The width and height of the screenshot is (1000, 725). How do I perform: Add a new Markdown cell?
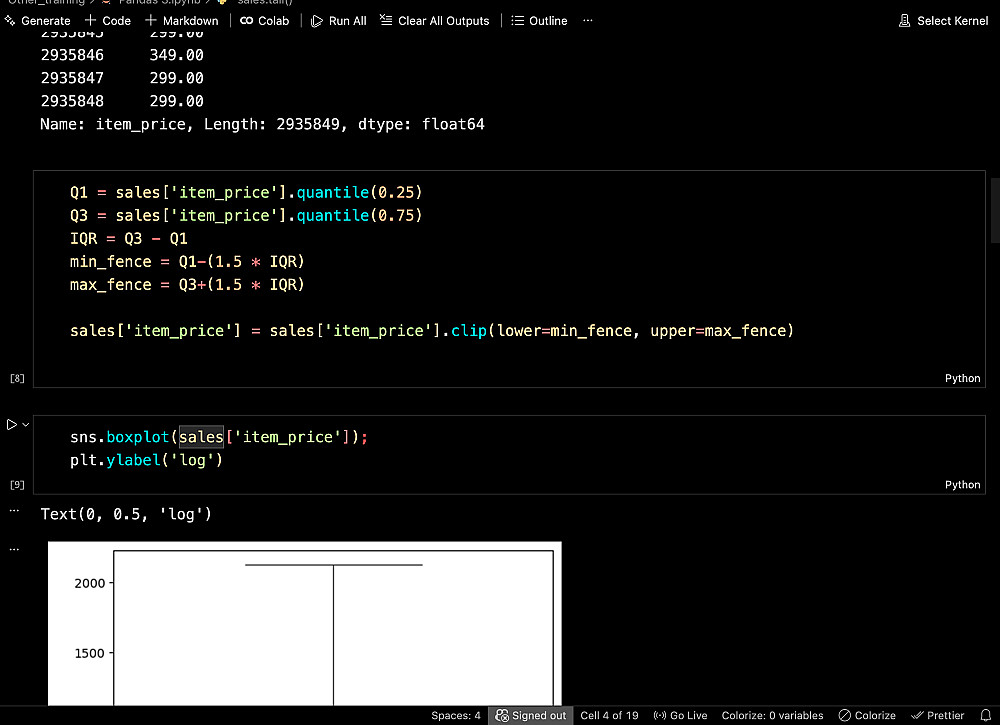click(182, 20)
